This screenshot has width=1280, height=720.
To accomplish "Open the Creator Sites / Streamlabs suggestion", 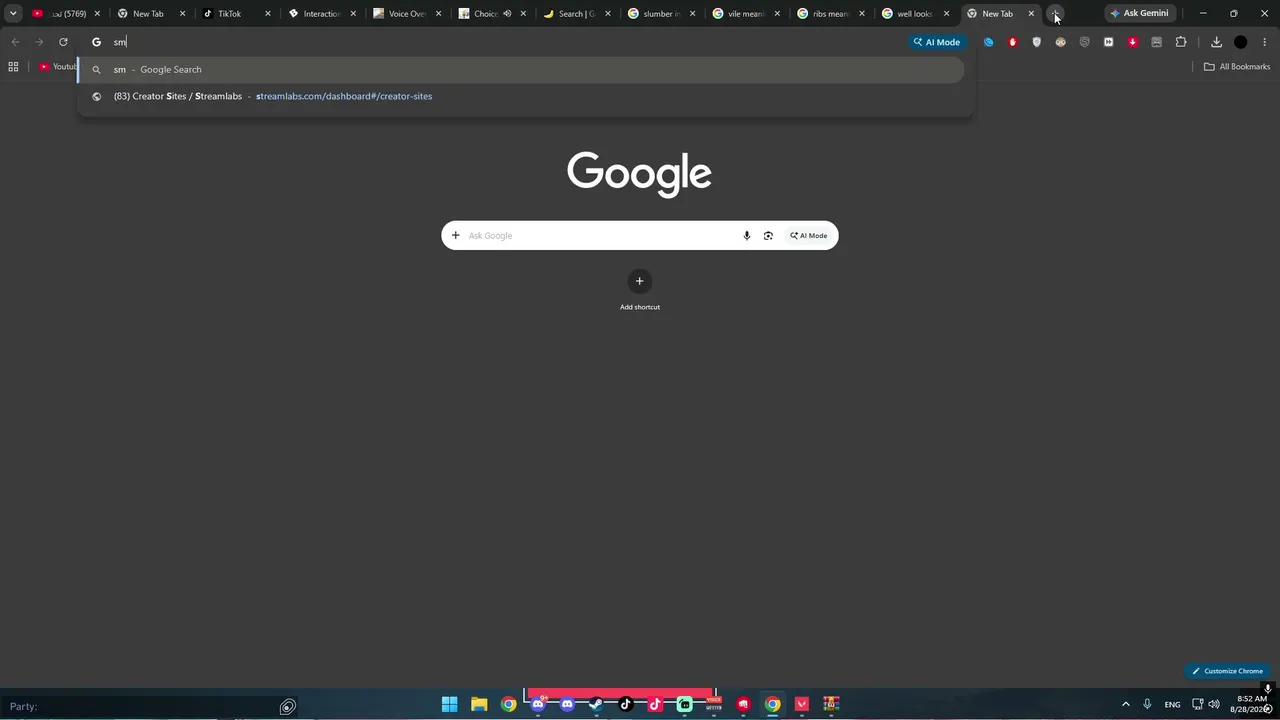I will click(x=521, y=96).
